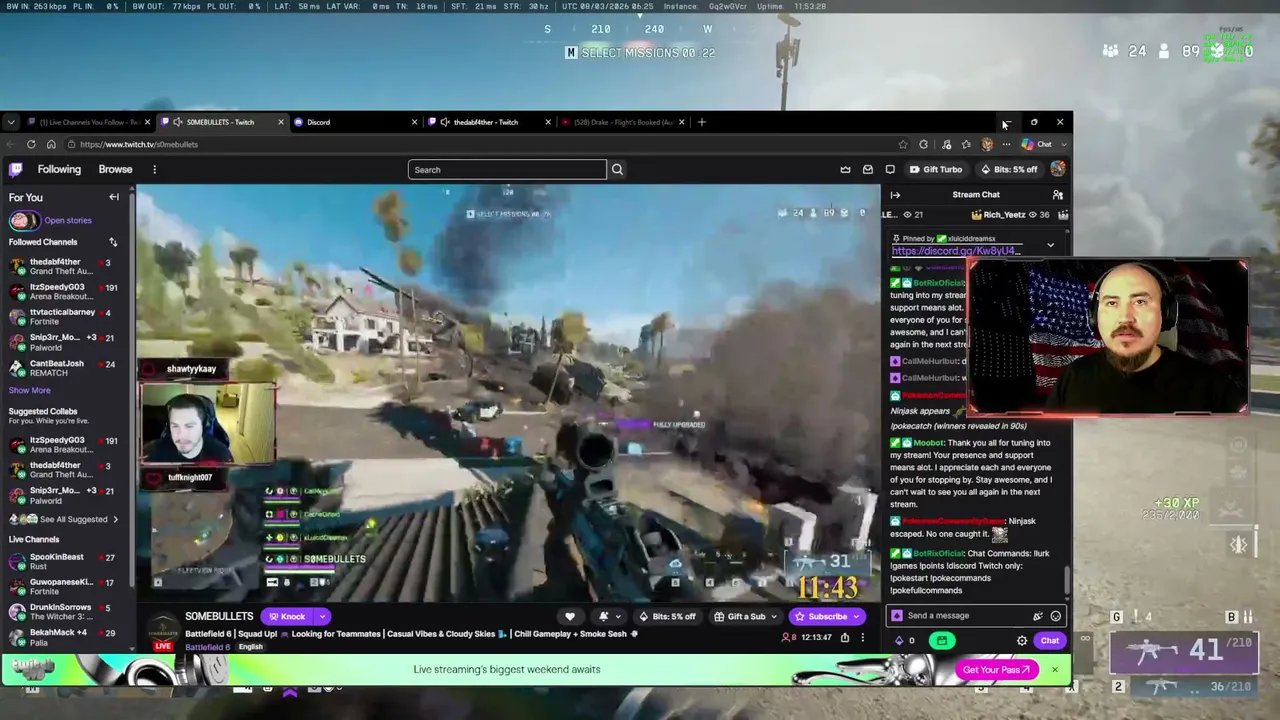1280x720 pixels.
Task: Click the Twitch logo home icon
Action: 16,169
